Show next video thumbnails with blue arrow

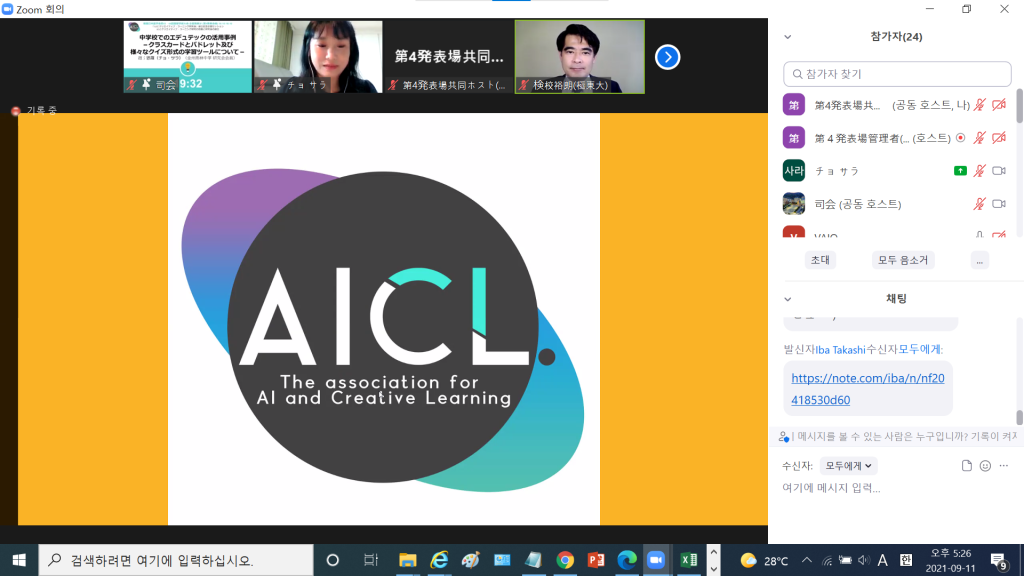click(x=667, y=57)
